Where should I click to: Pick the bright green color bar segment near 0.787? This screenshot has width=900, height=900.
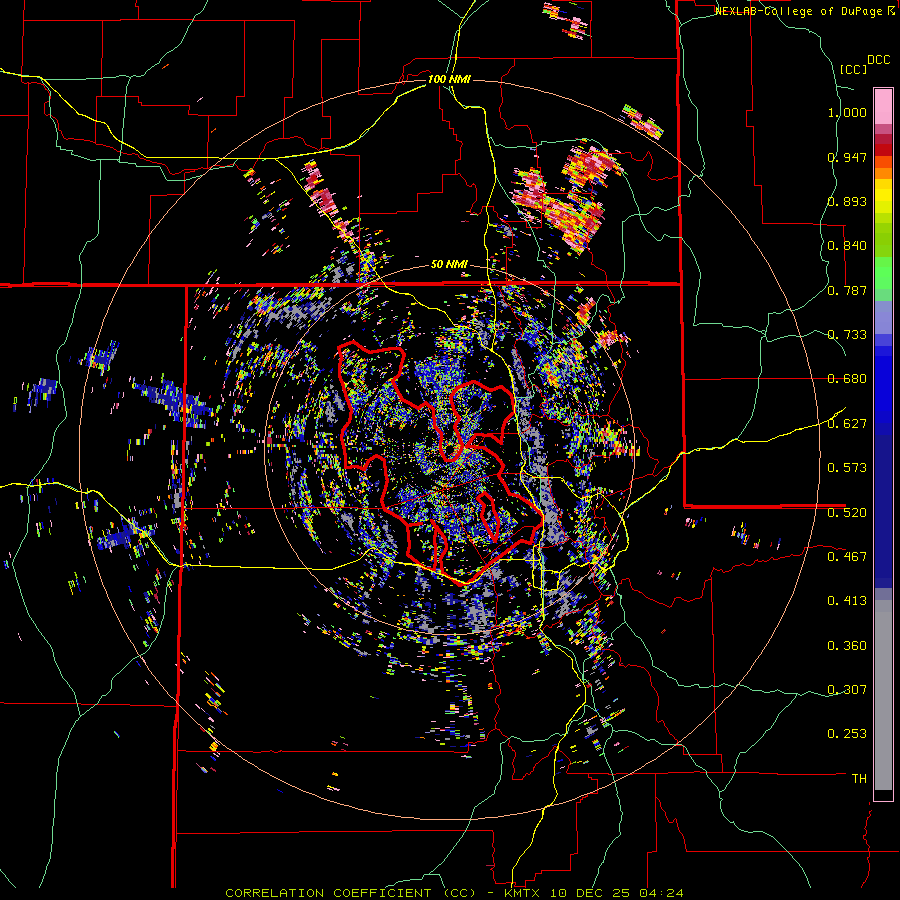click(x=883, y=273)
